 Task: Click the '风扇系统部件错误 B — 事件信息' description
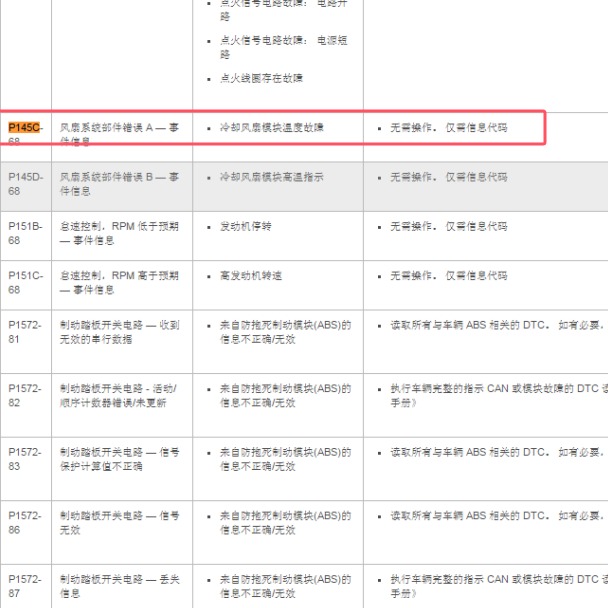point(119,184)
